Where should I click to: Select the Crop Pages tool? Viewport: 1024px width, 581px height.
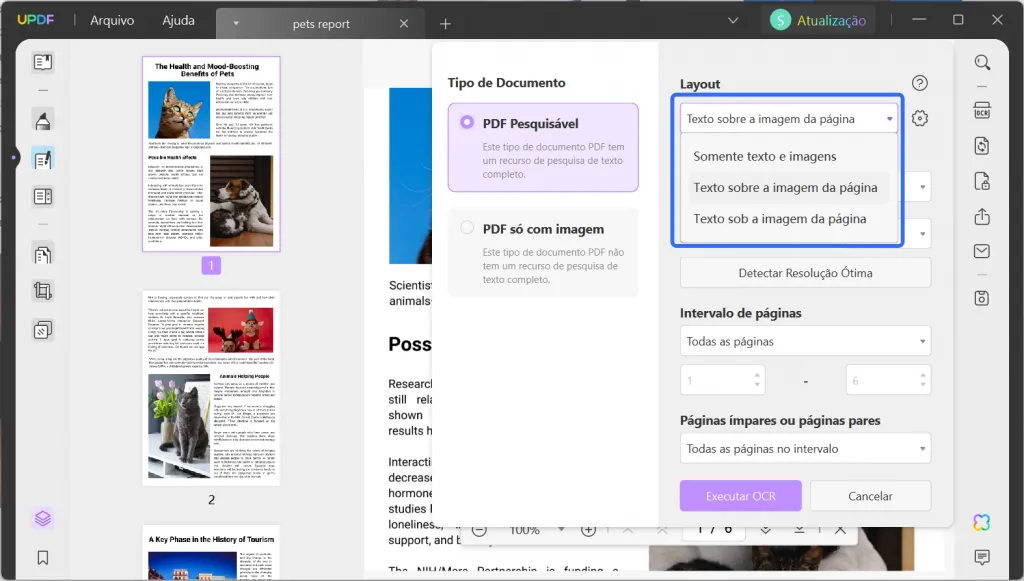pos(42,287)
